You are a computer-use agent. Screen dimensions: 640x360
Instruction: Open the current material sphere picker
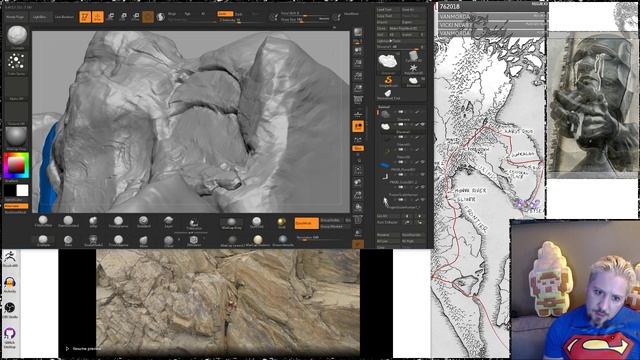16,138
